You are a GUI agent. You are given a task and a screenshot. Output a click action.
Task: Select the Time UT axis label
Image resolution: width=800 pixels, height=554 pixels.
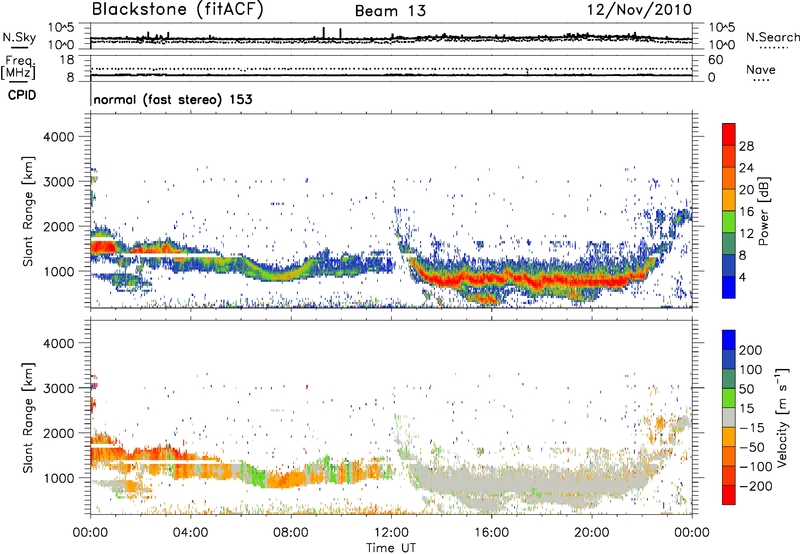click(x=391, y=548)
